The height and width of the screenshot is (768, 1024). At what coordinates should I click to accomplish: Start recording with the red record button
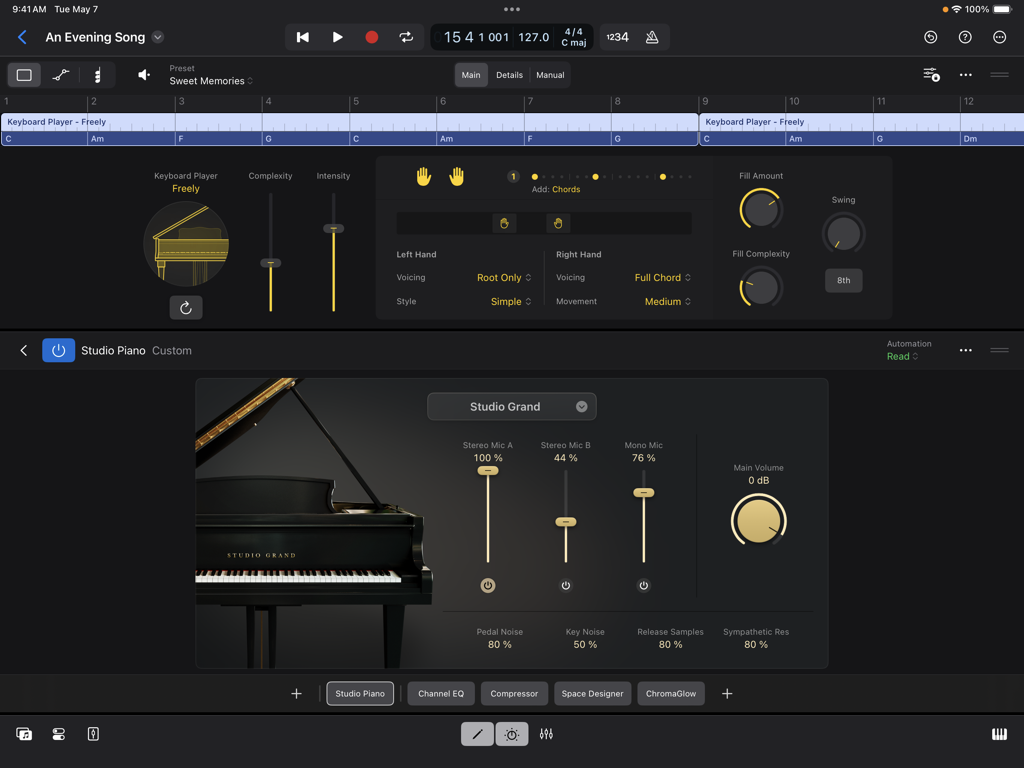[370, 37]
